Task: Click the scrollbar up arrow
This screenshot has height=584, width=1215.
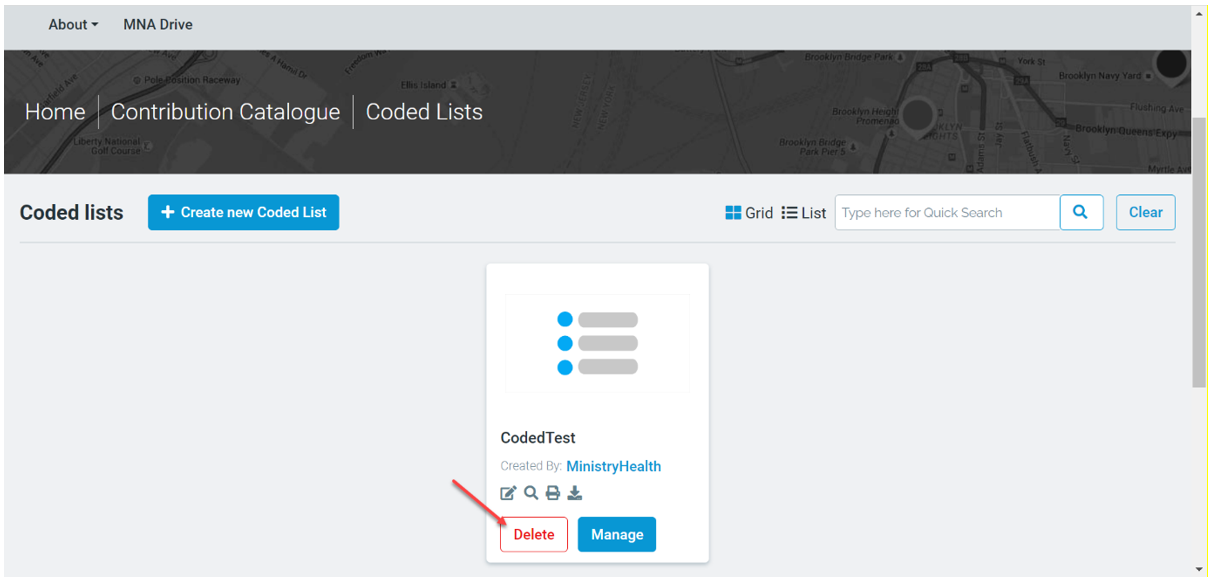Action: pos(1200,14)
